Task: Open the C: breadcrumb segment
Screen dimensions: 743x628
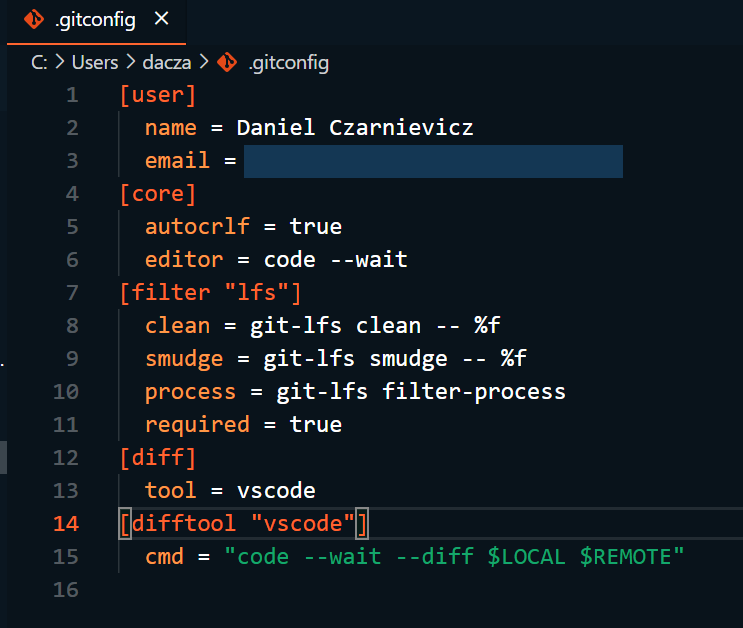Action: 39,62
